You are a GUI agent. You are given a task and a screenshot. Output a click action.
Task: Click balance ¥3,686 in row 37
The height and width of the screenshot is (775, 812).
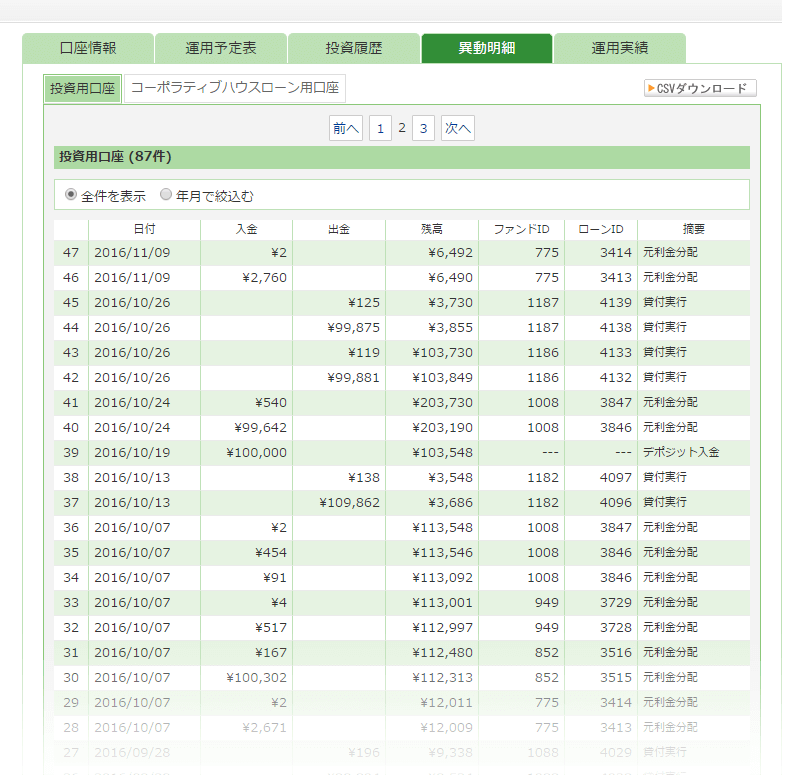pyautogui.click(x=451, y=503)
